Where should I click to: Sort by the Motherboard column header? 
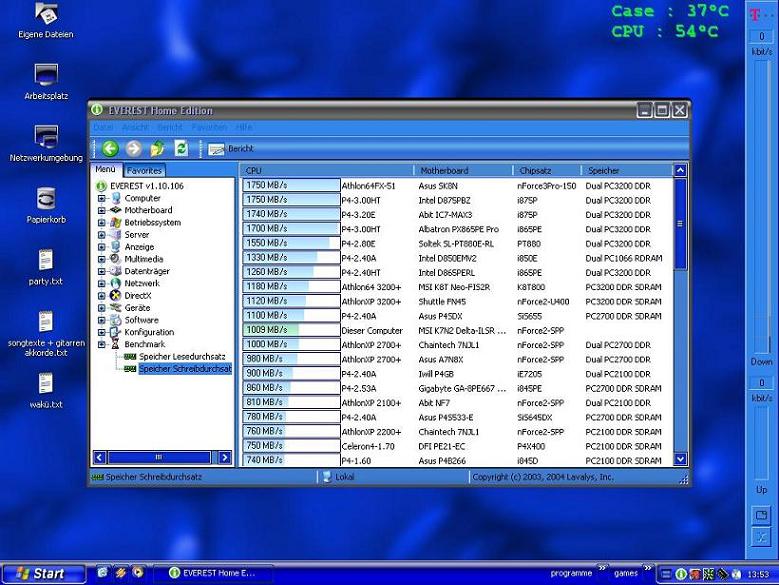point(464,170)
